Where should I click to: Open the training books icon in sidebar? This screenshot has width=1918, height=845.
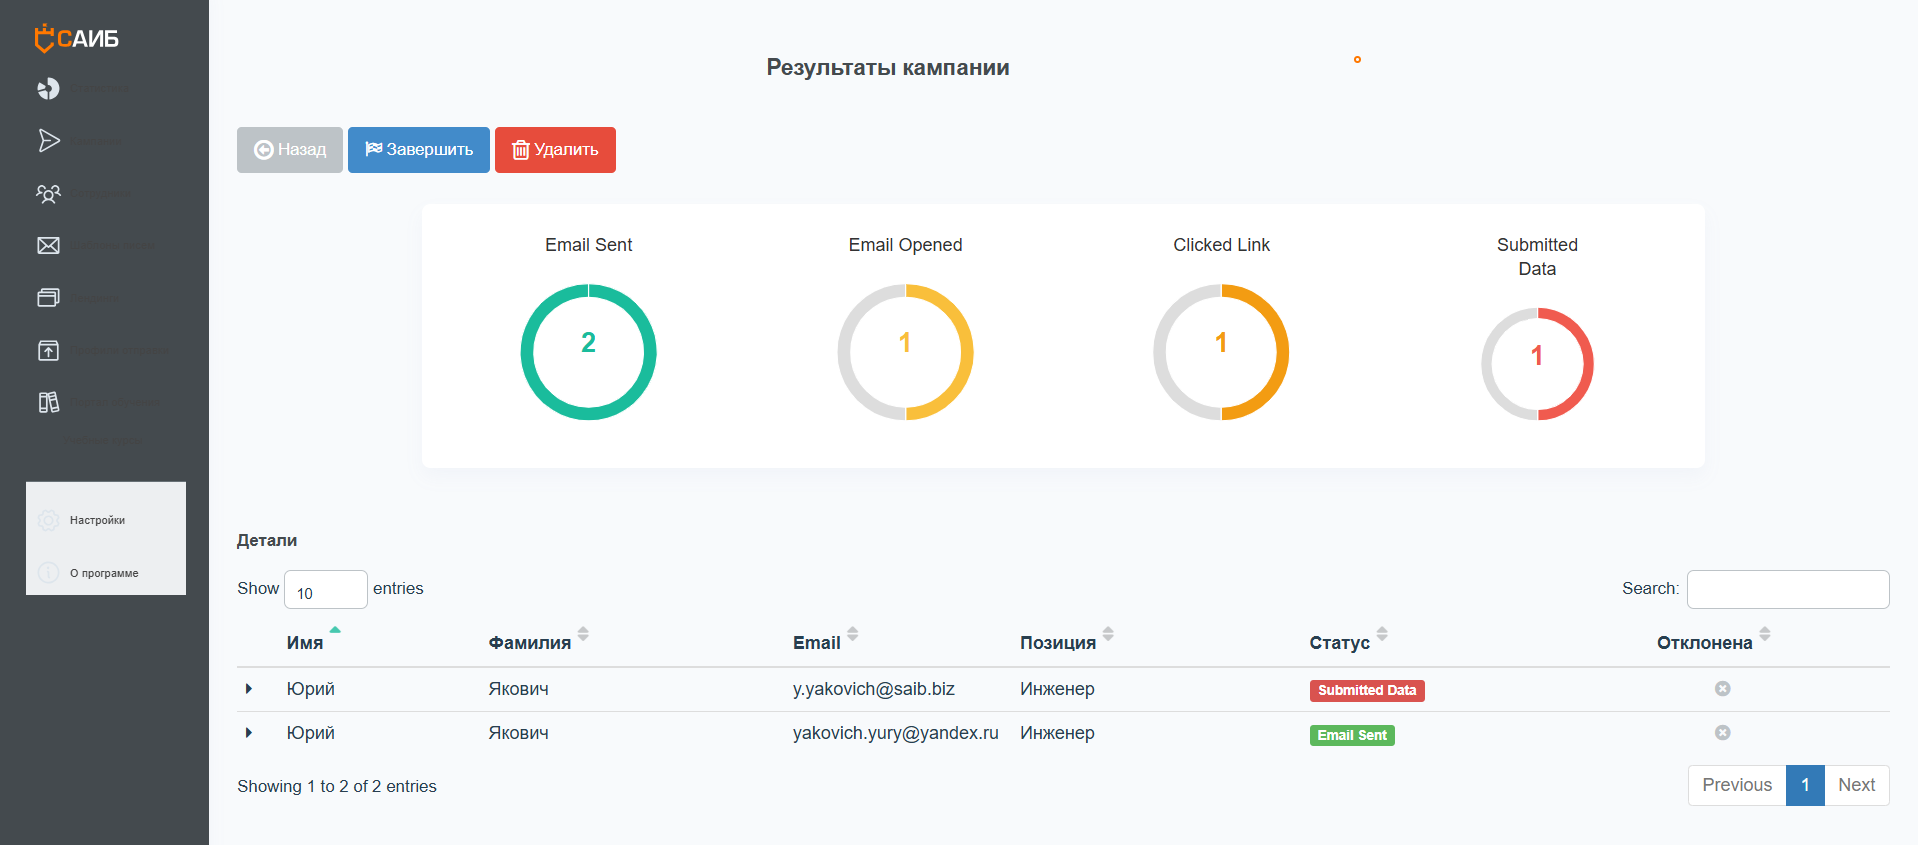48,402
